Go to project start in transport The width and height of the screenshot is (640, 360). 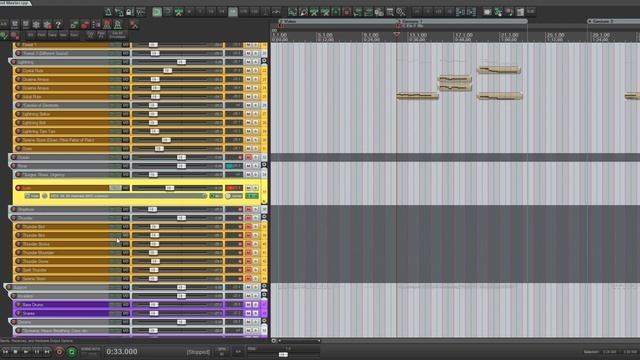pos(5,351)
